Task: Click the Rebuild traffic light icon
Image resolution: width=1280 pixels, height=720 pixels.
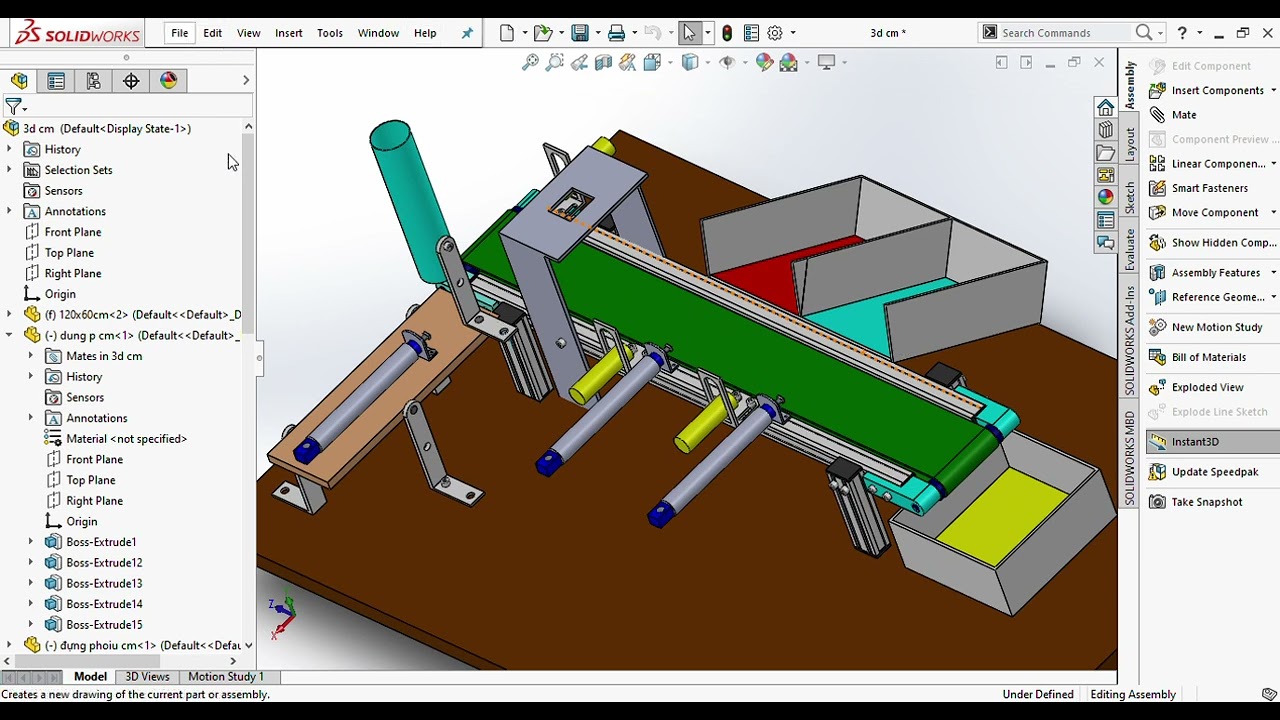Action: click(x=727, y=33)
